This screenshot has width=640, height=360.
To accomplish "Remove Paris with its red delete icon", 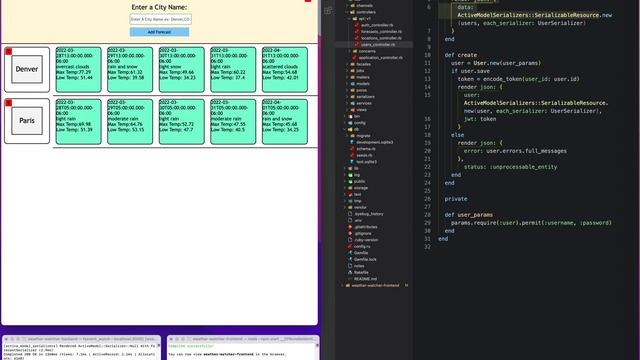I will click(9, 102).
